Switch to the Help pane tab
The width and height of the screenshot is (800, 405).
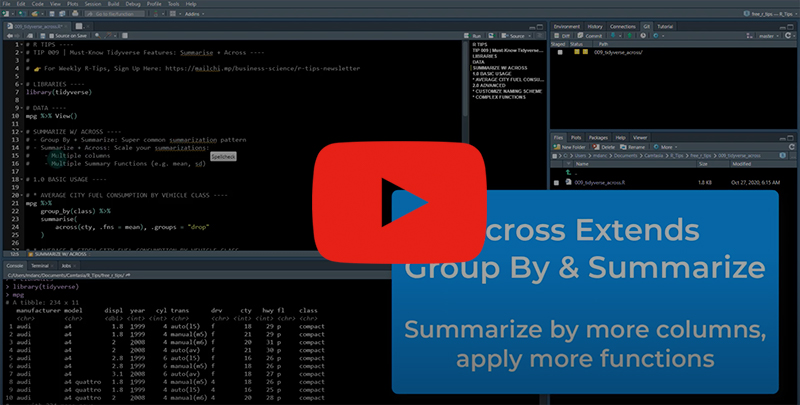click(620, 138)
